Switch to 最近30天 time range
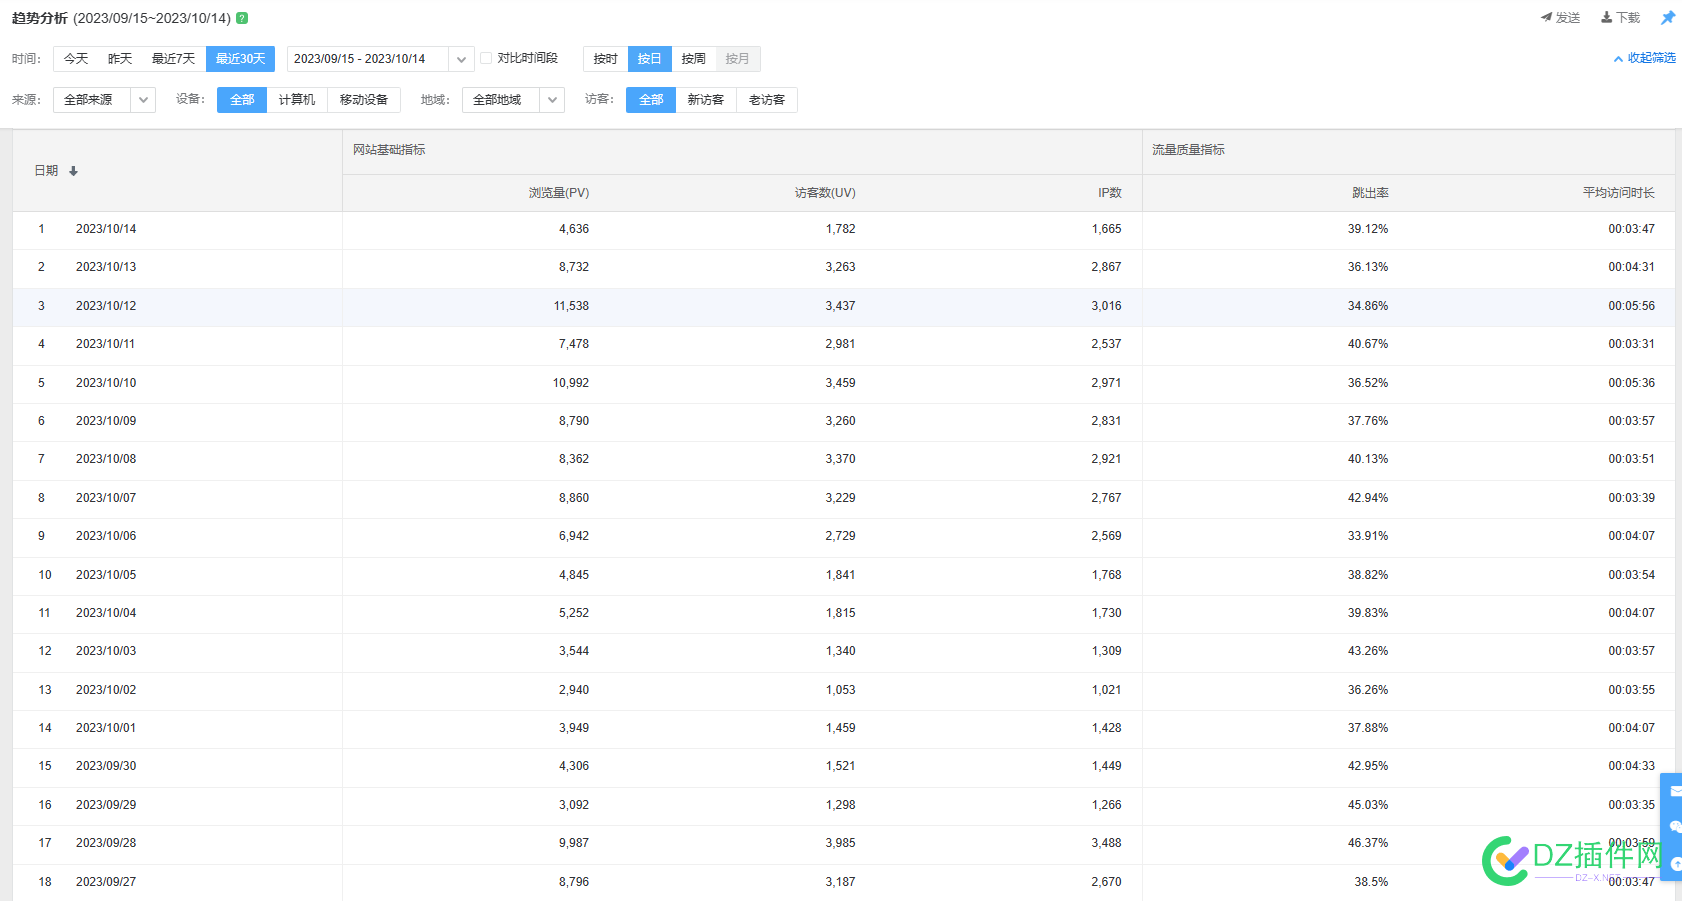The width and height of the screenshot is (1682, 901). point(240,59)
